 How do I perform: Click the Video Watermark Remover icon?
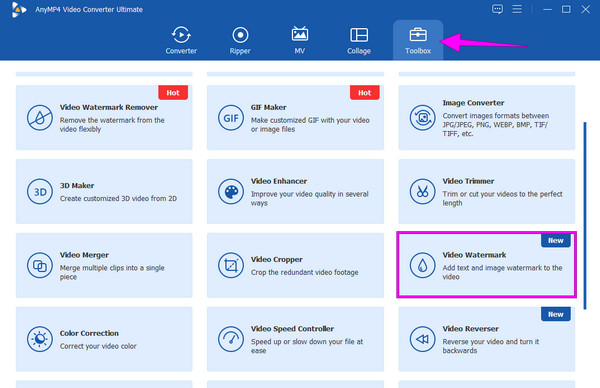40,118
